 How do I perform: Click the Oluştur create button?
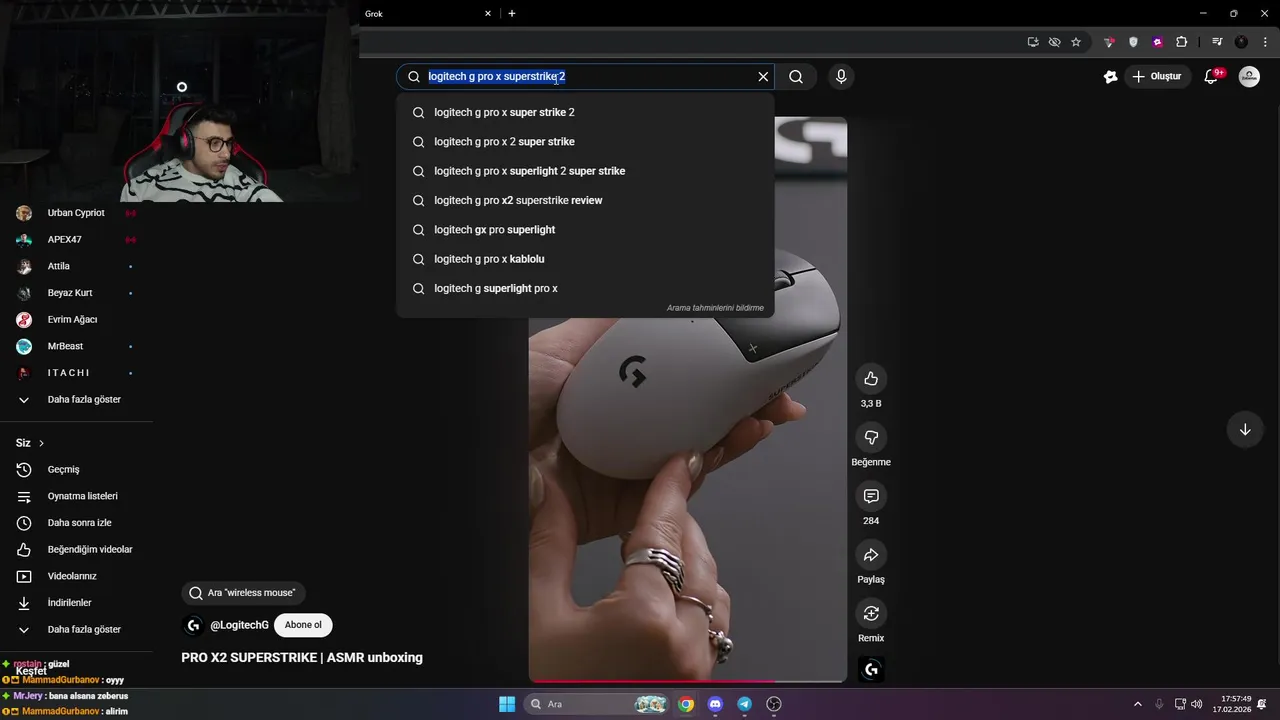point(1157,76)
